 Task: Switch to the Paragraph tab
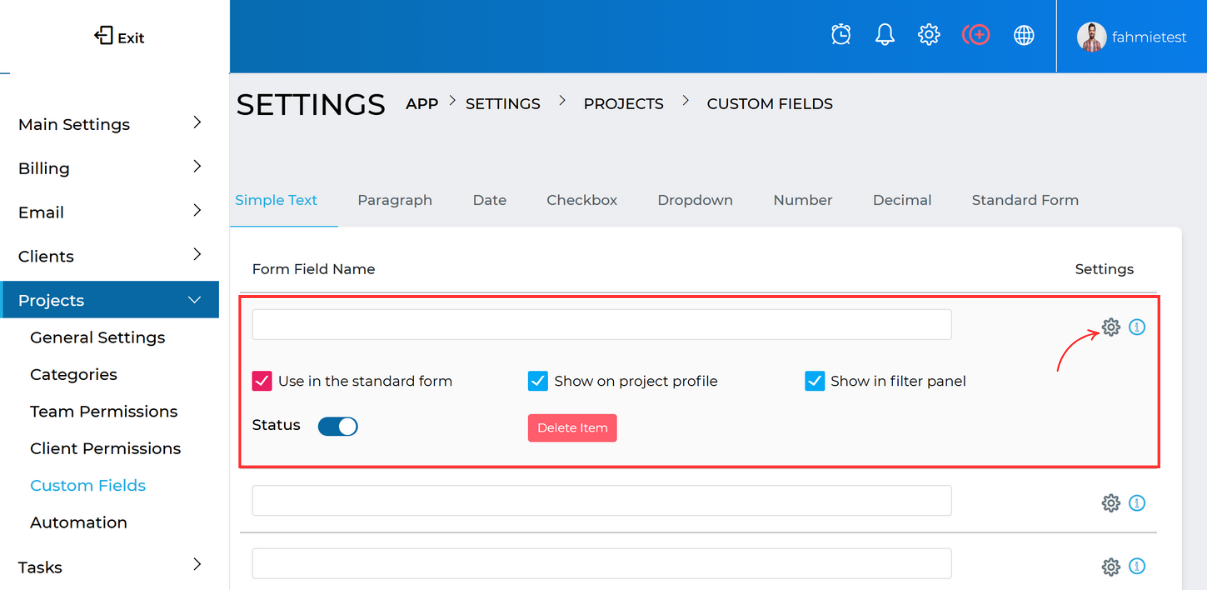click(x=395, y=200)
